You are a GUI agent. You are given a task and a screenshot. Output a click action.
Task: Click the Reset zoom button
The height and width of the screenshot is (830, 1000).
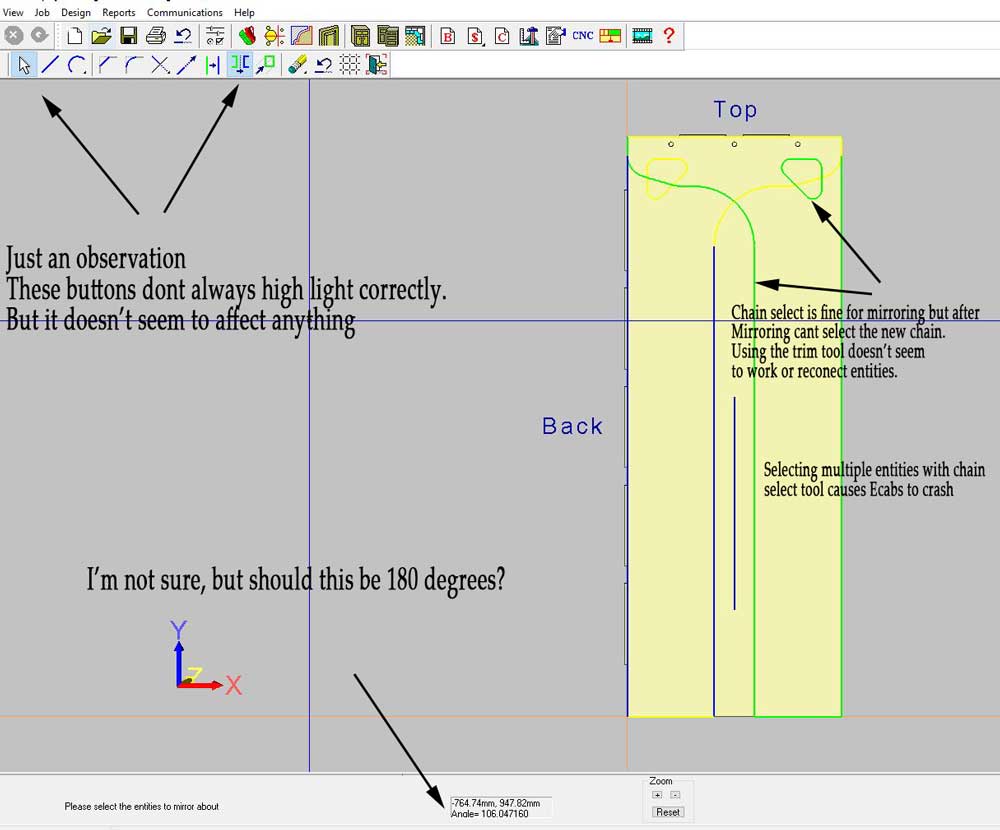(668, 812)
